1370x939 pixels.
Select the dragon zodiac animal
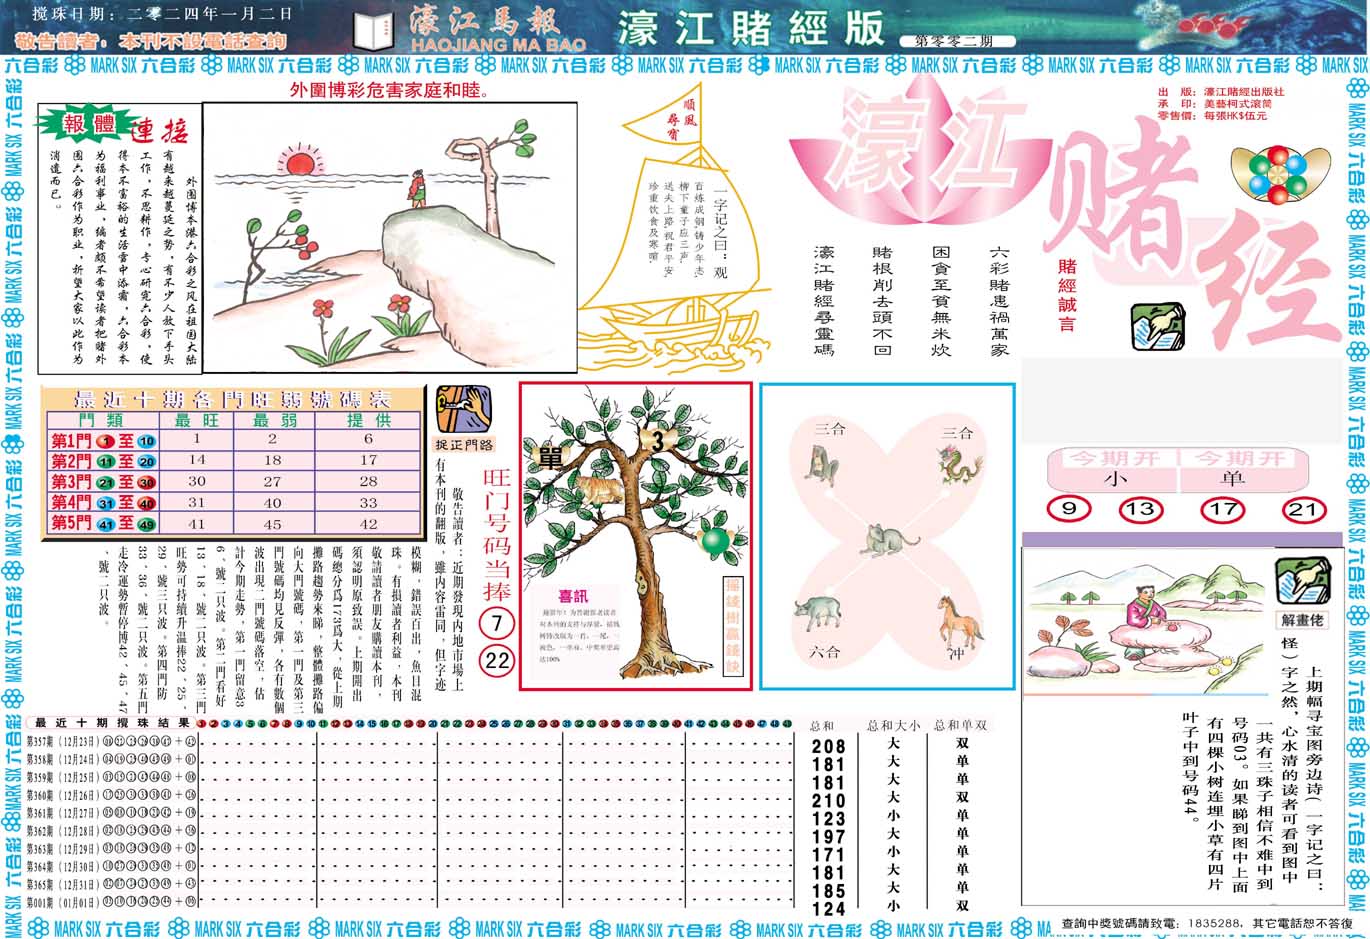click(958, 465)
